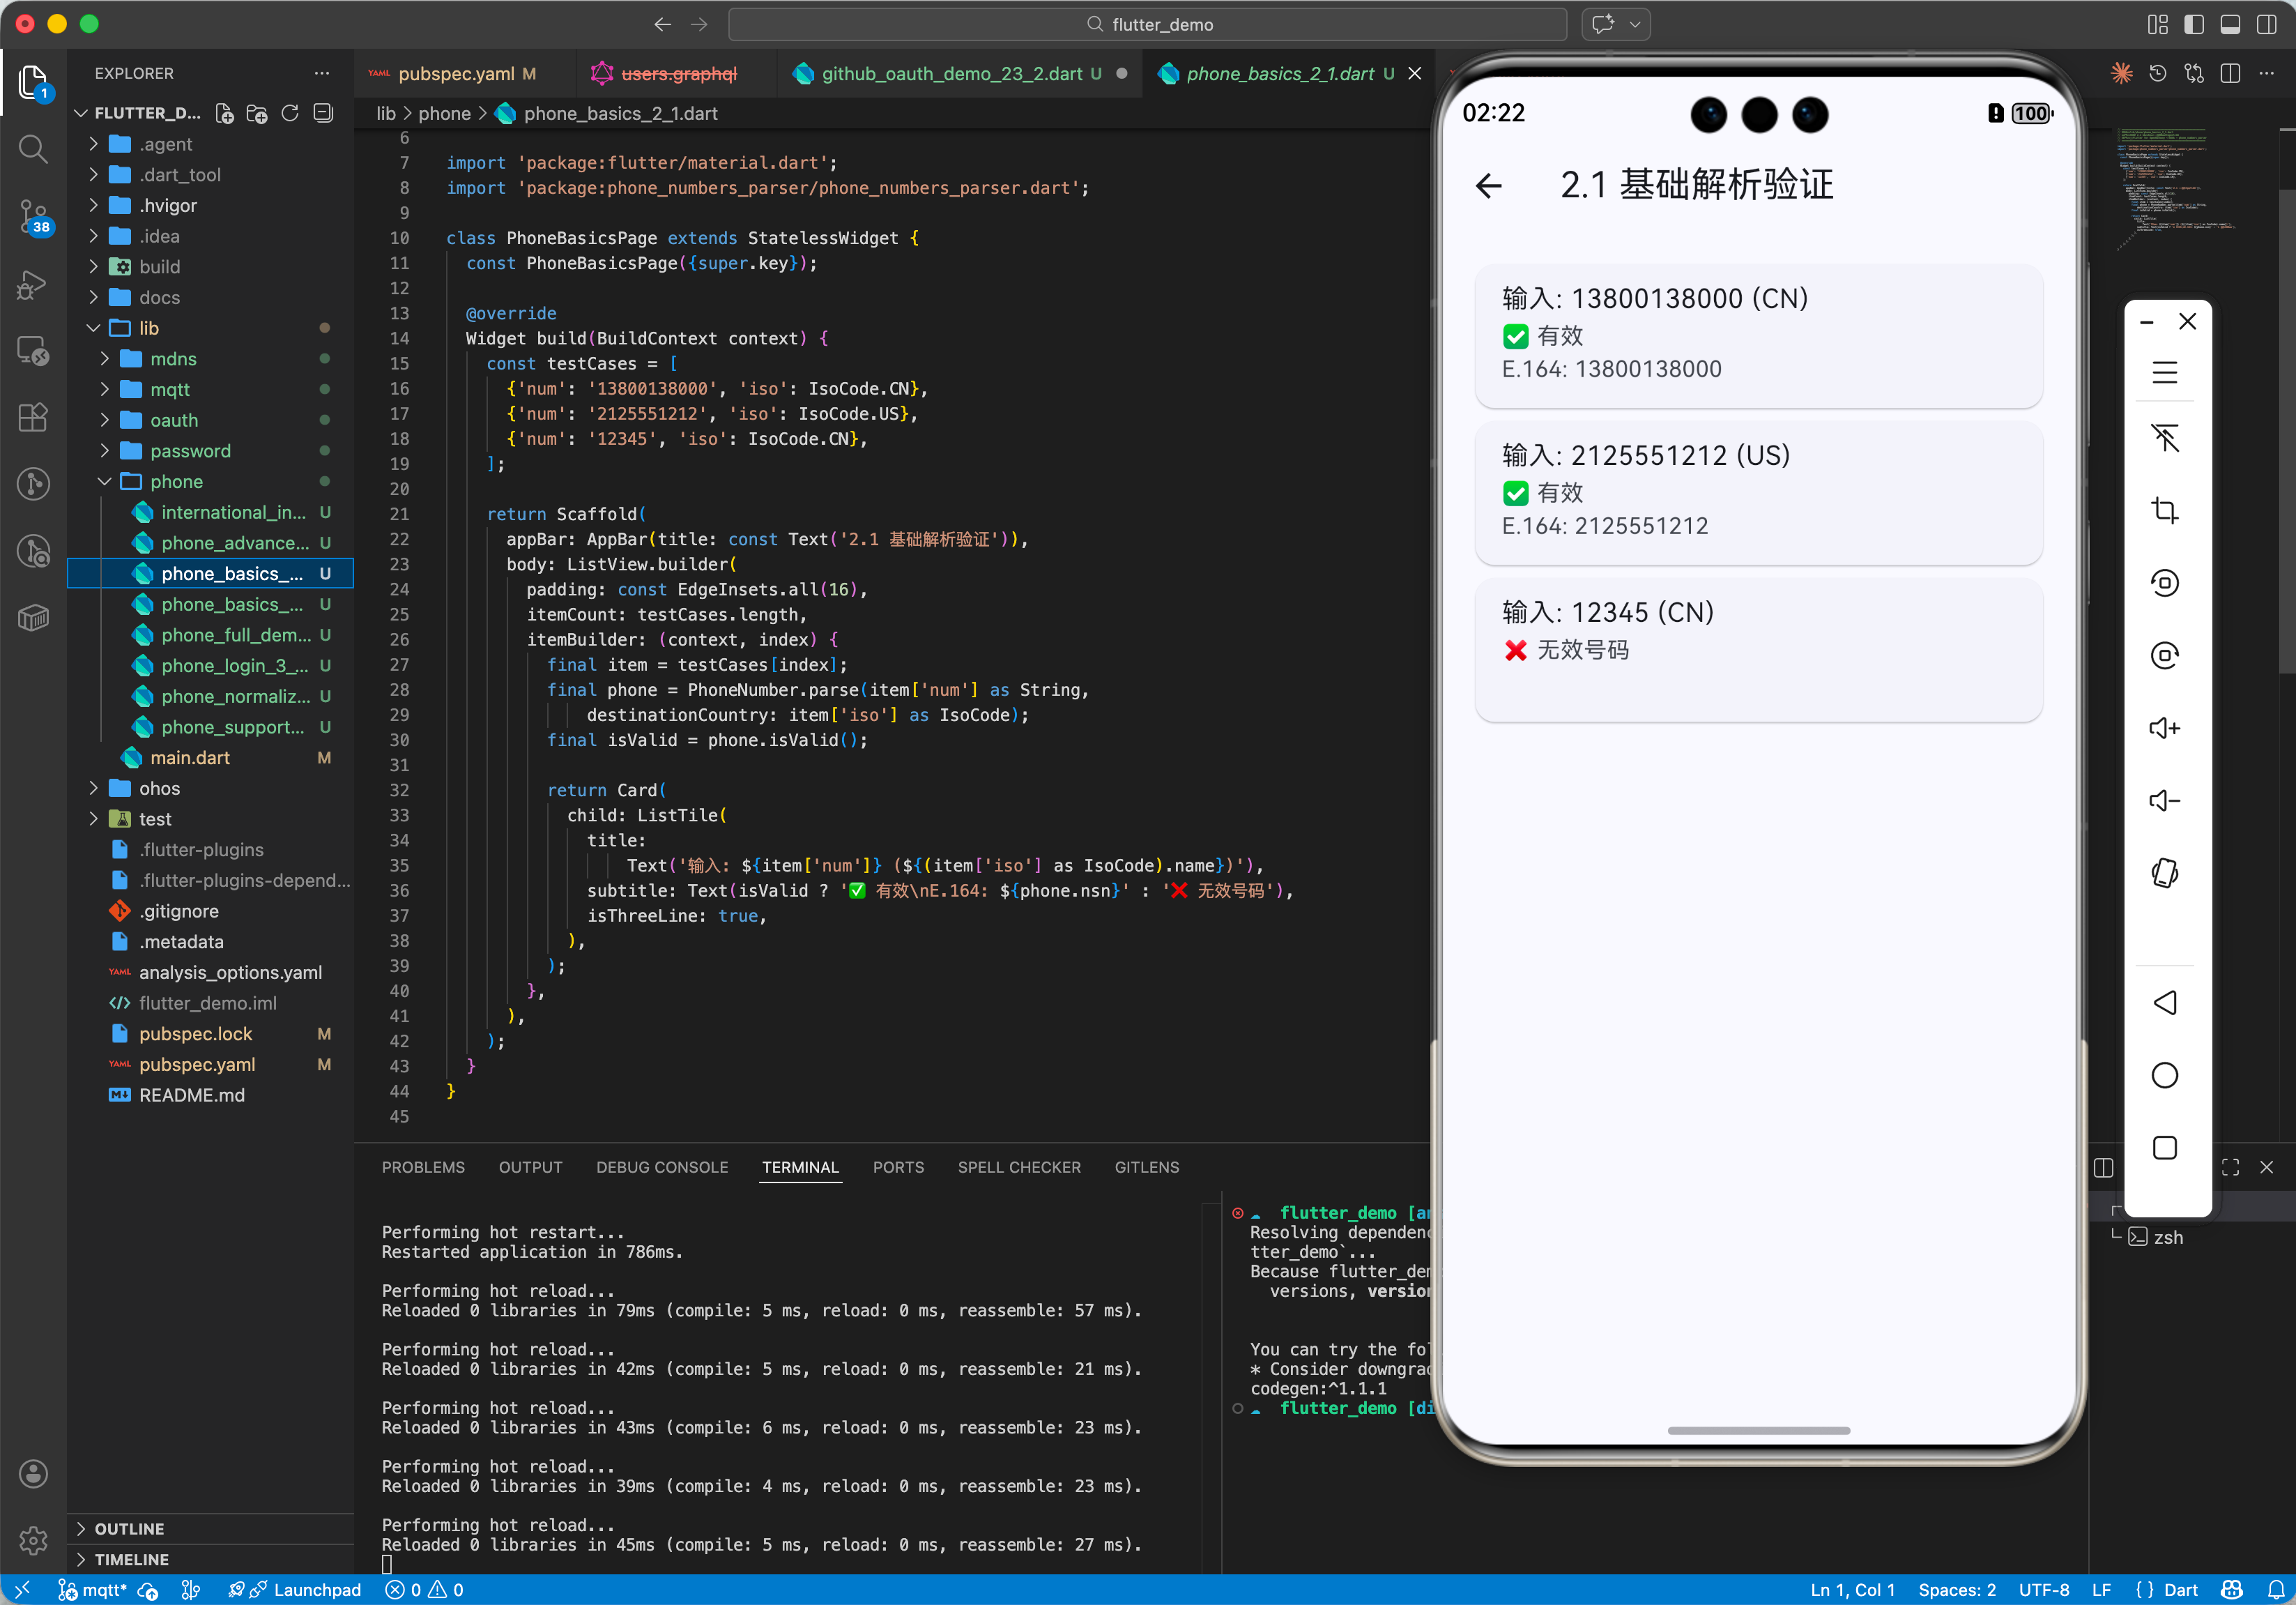2296x1605 pixels.
Task: Expand the oauth folder
Action: pos(174,420)
